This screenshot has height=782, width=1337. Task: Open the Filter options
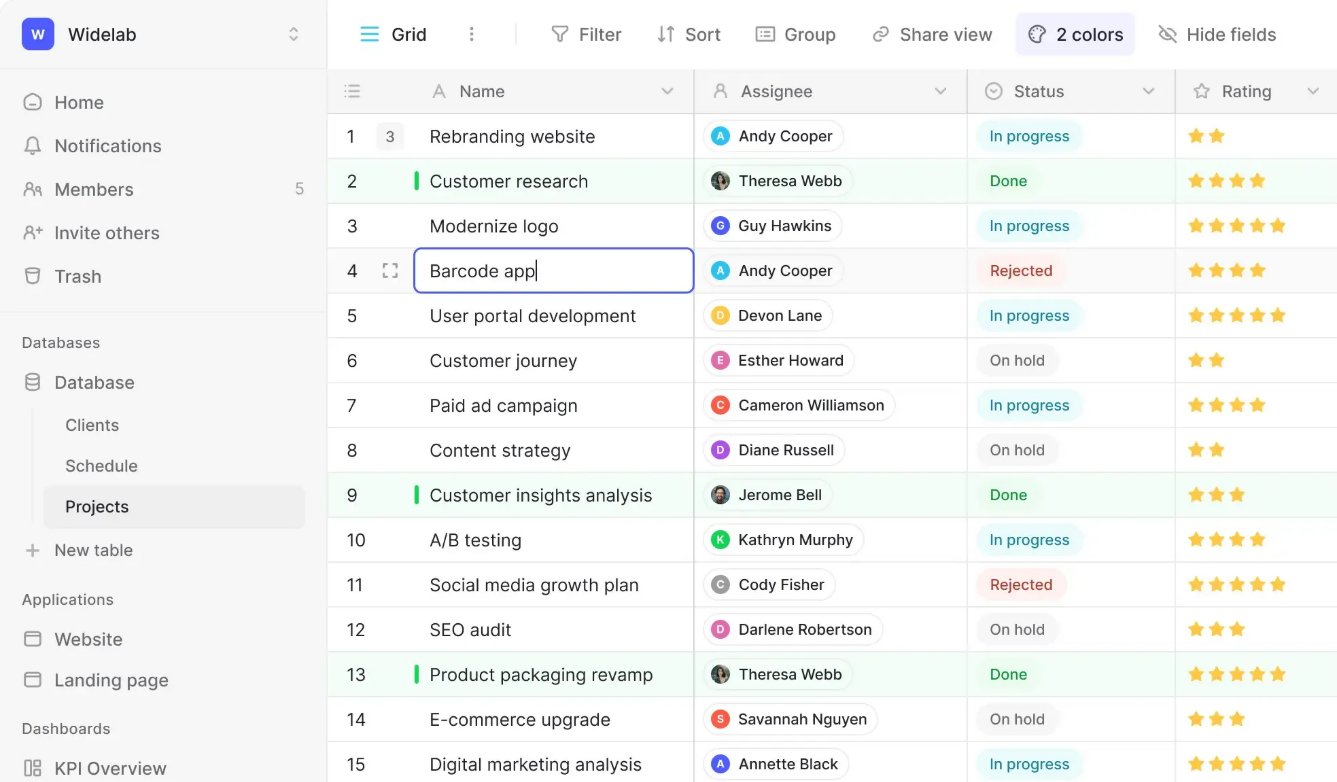(x=587, y=34)
